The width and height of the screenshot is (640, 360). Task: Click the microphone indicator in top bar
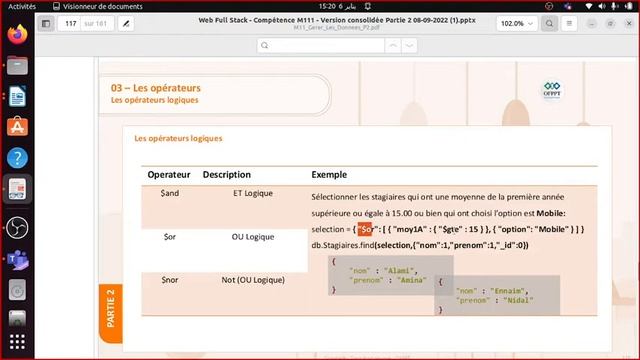point(615,6)
